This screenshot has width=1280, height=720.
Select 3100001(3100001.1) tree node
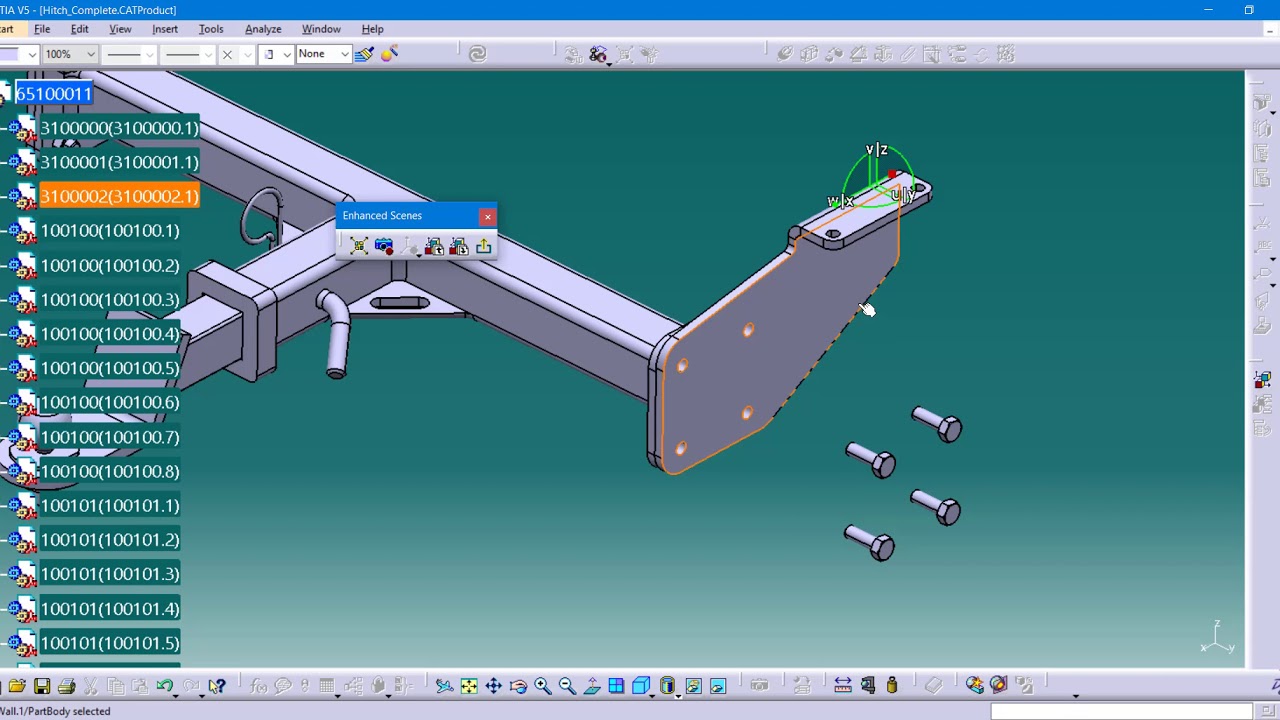coord(119,162)
